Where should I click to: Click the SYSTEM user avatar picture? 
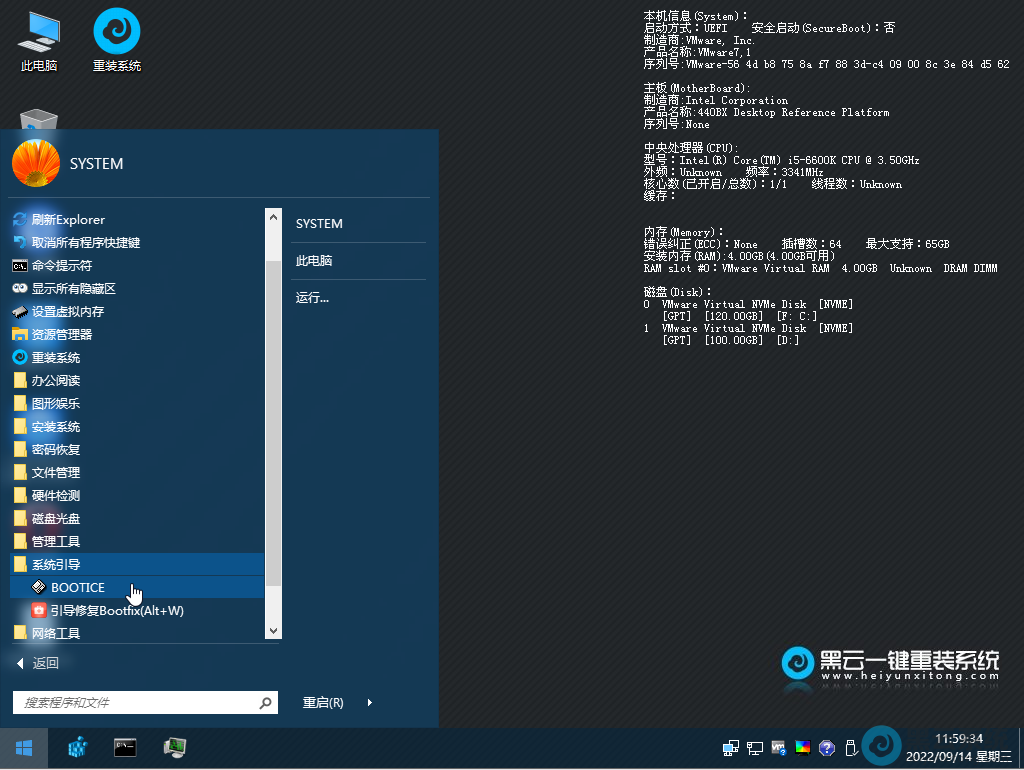coord(36,163)
